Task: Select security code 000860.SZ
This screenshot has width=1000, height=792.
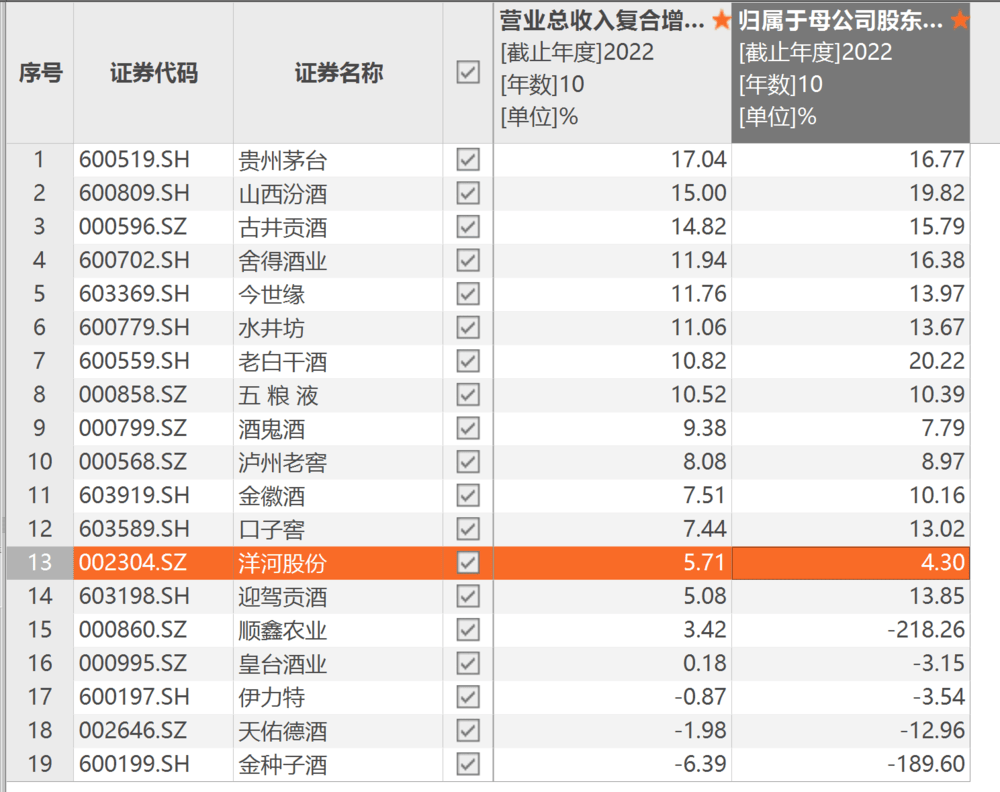Action: click(133, 630)
